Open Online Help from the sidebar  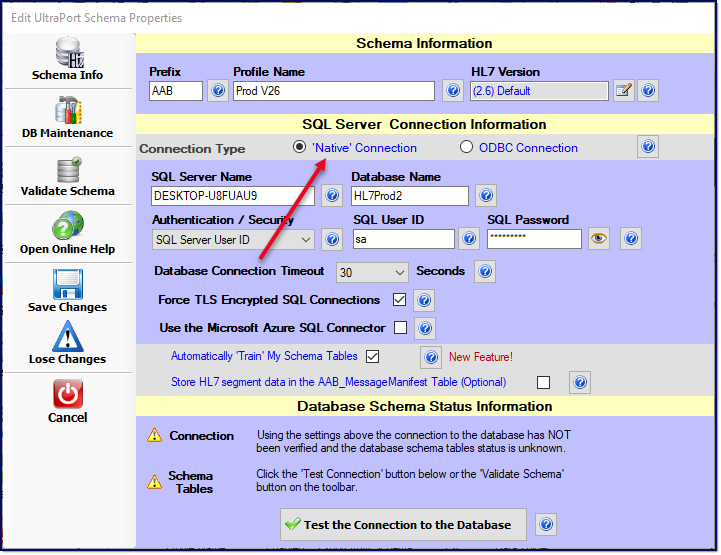coord(68,228)
